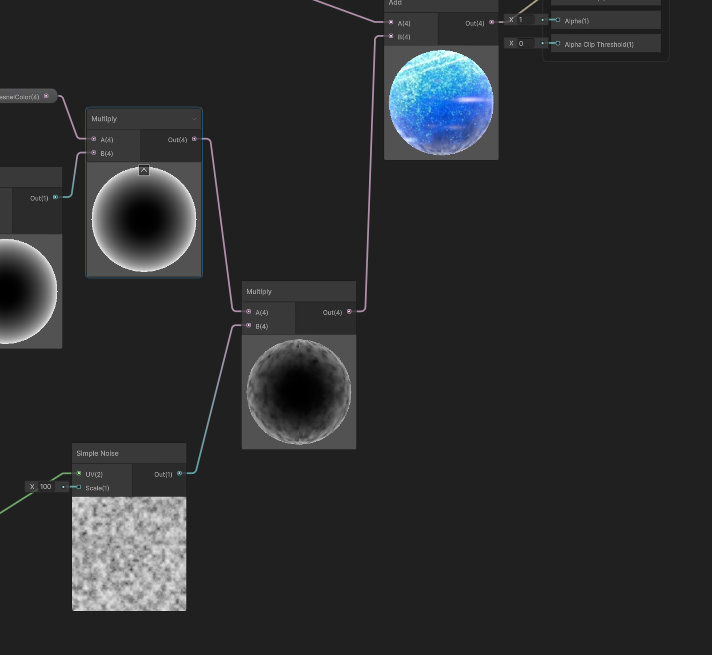Click Out(4) port on the selected Multiply node
Viewport: 712px width, 655px height.
click(x=194, y=139)
